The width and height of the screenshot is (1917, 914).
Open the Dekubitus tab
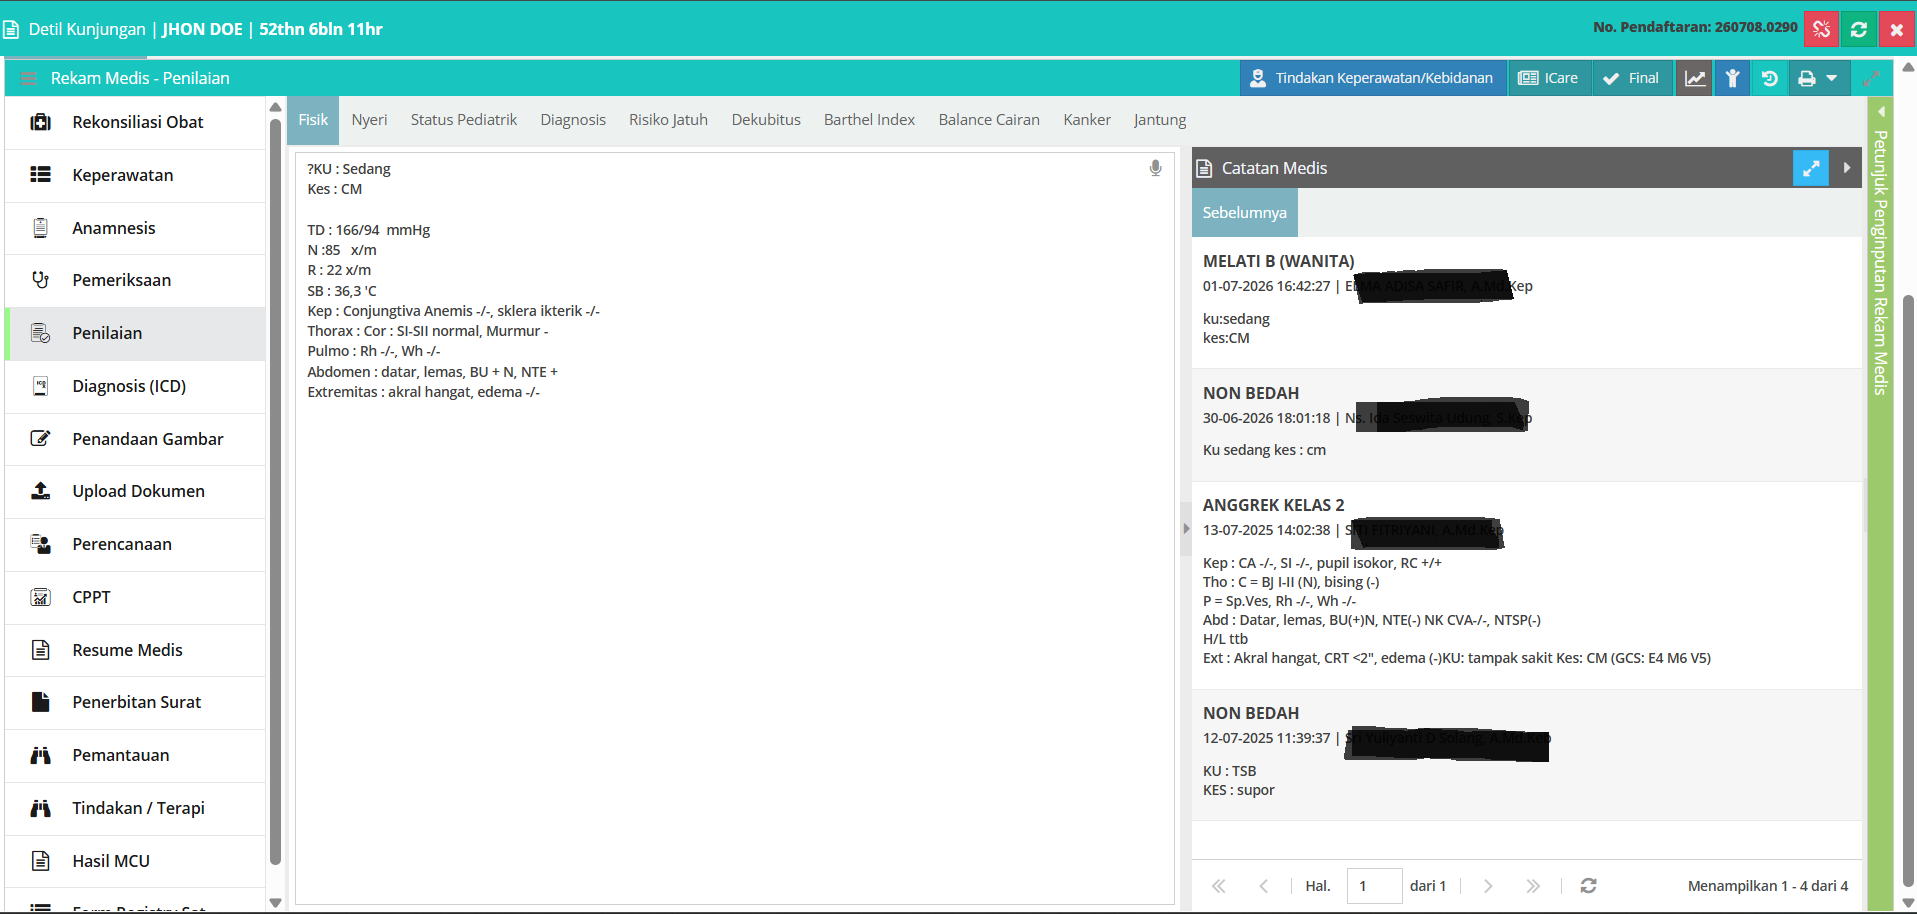click(x=766, y=120)
